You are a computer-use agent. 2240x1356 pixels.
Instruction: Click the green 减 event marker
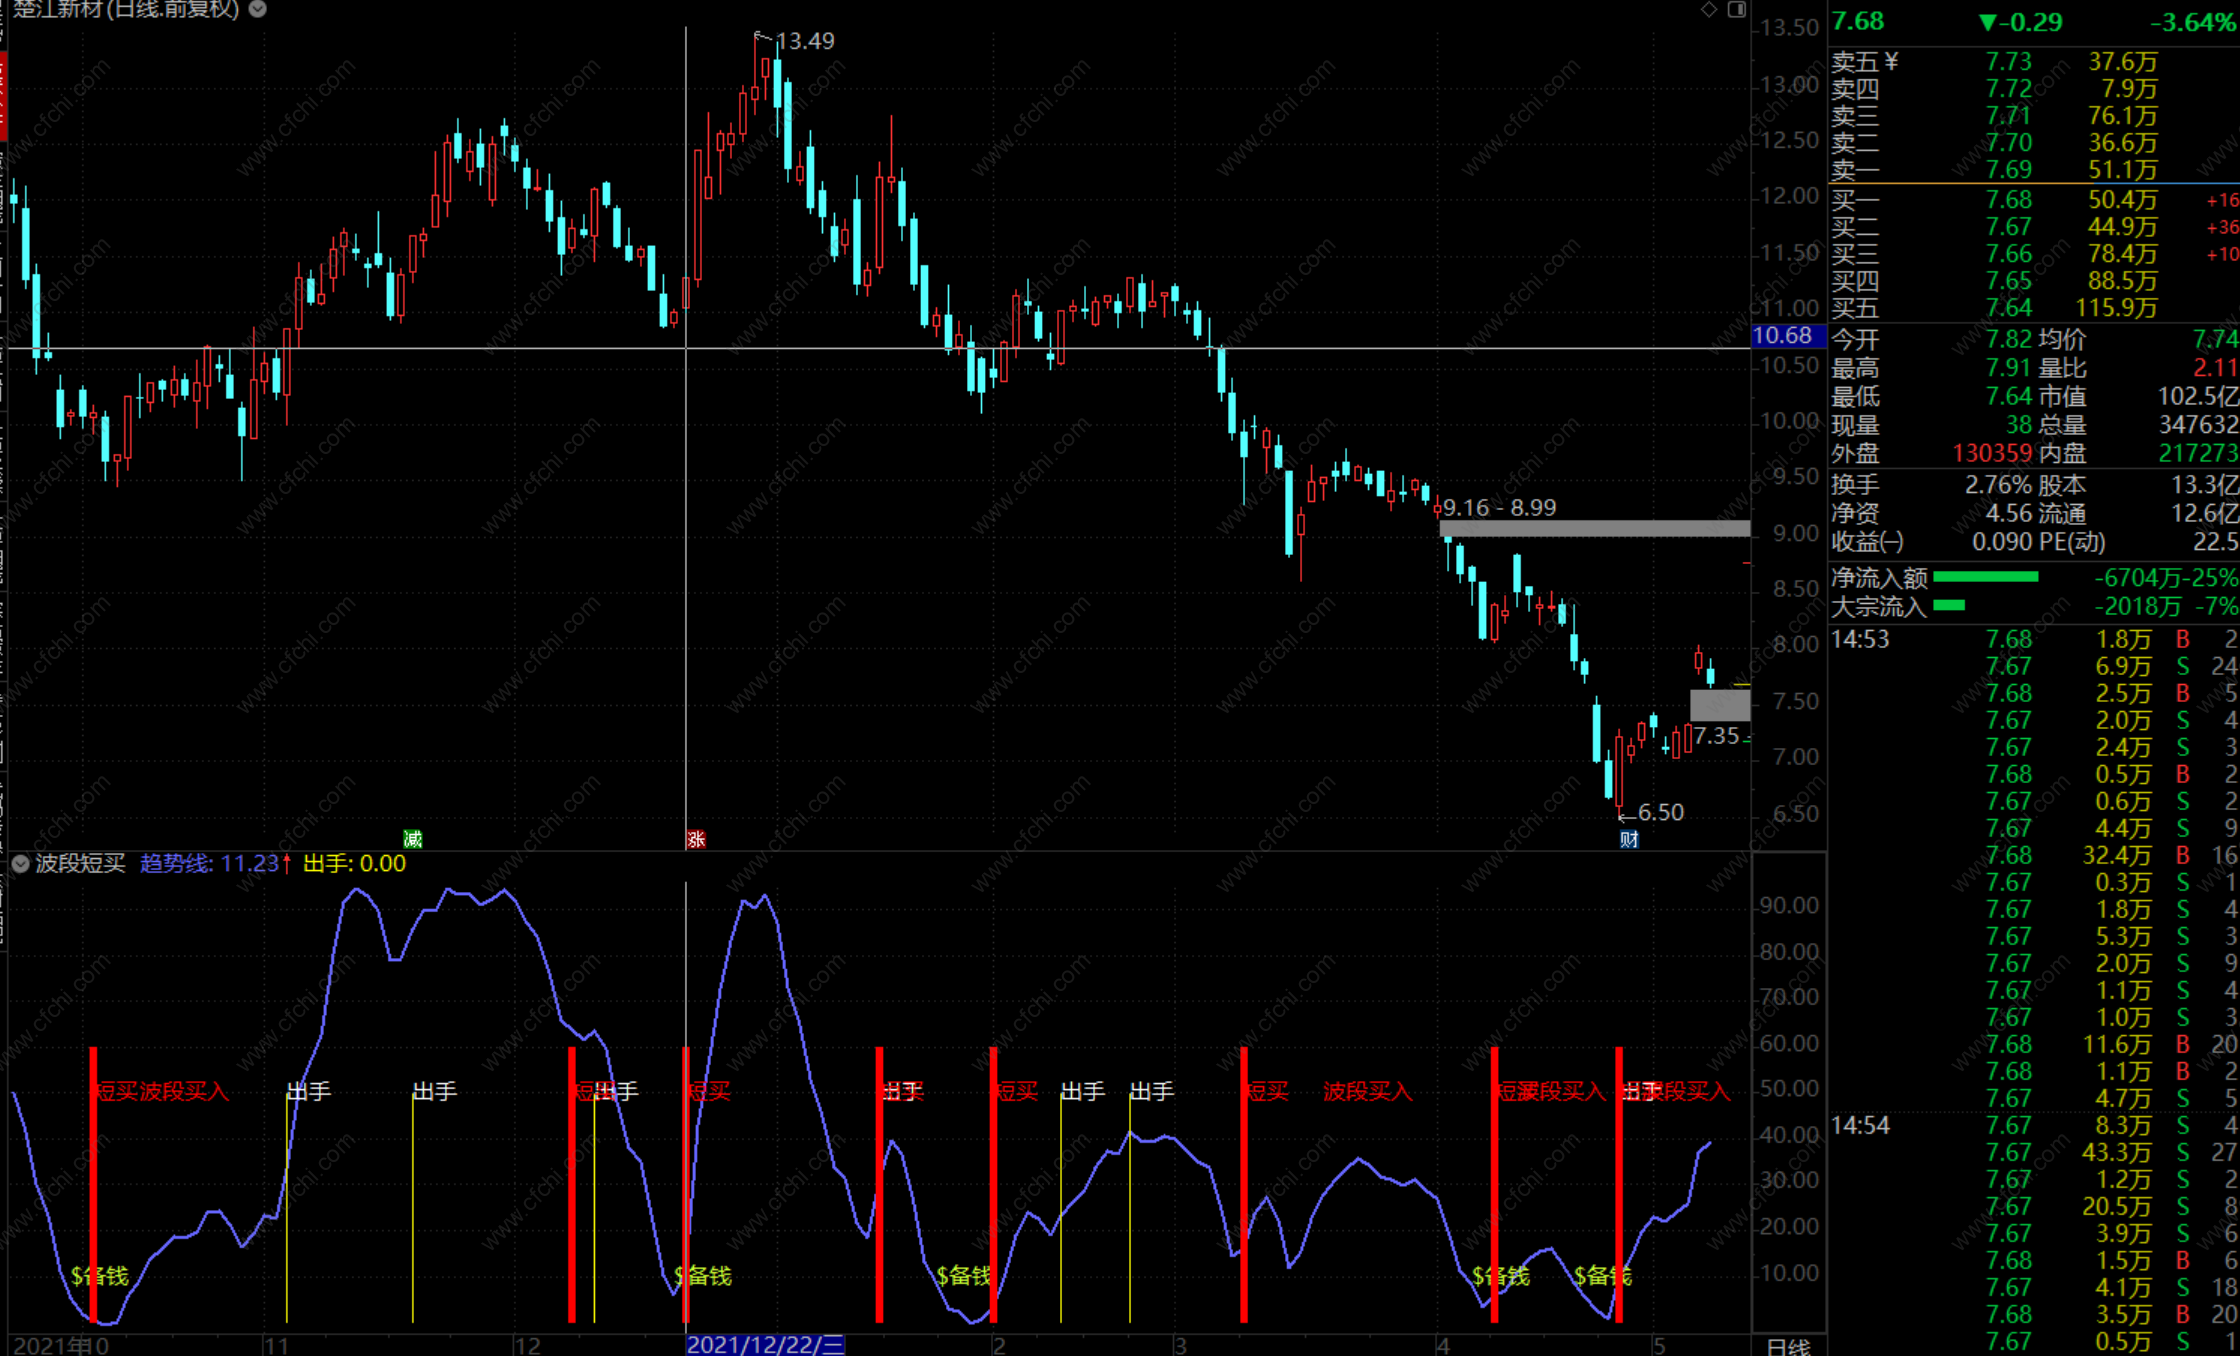412,839
